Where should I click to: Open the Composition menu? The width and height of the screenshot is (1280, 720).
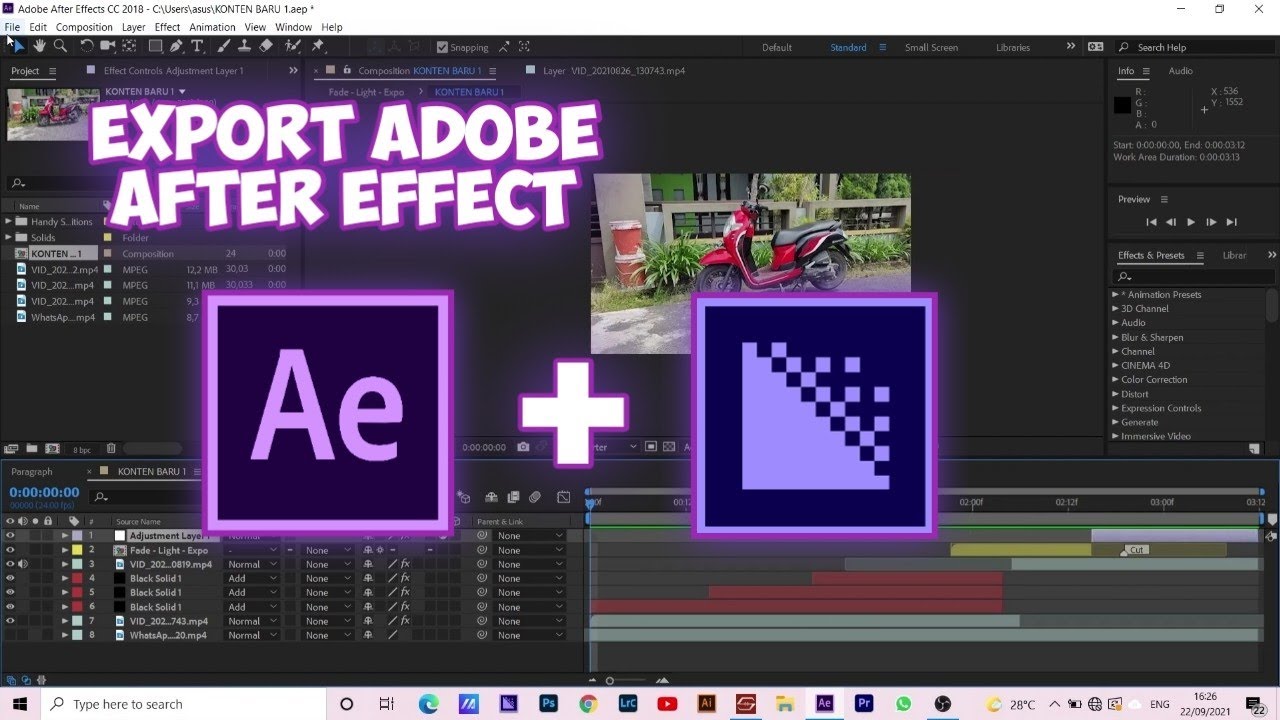click(84, 27)
